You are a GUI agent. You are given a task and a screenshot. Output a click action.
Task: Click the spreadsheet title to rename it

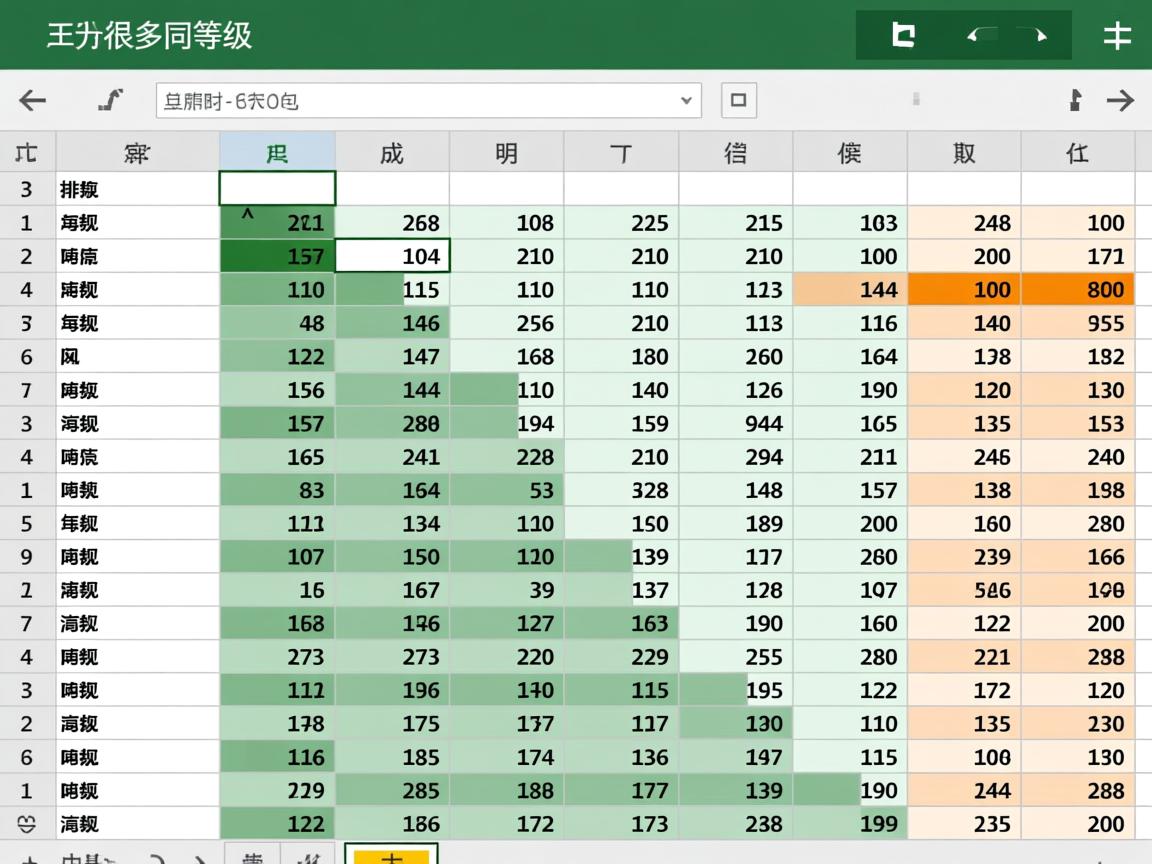coord(148,35)
